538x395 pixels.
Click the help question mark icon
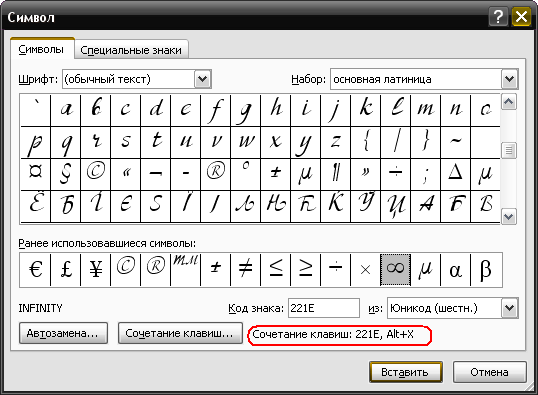(x=498, y=16)
